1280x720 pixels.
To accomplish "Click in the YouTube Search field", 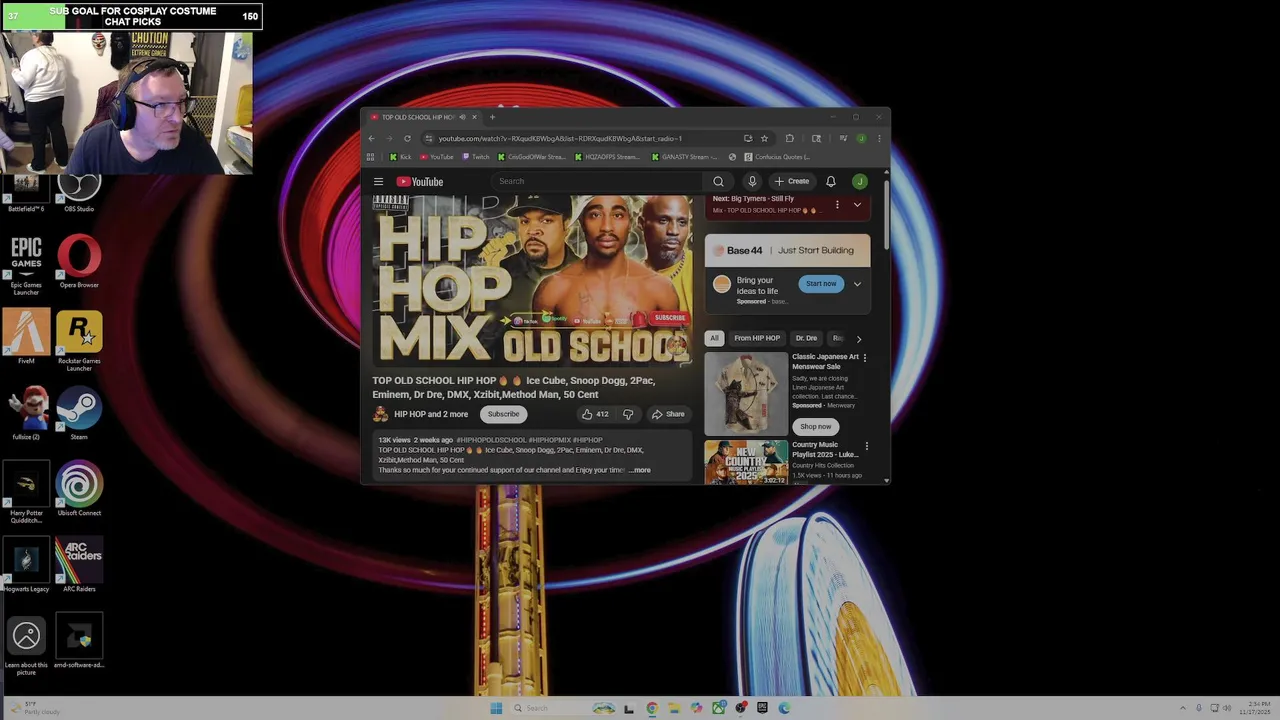I will click(597, 181).
